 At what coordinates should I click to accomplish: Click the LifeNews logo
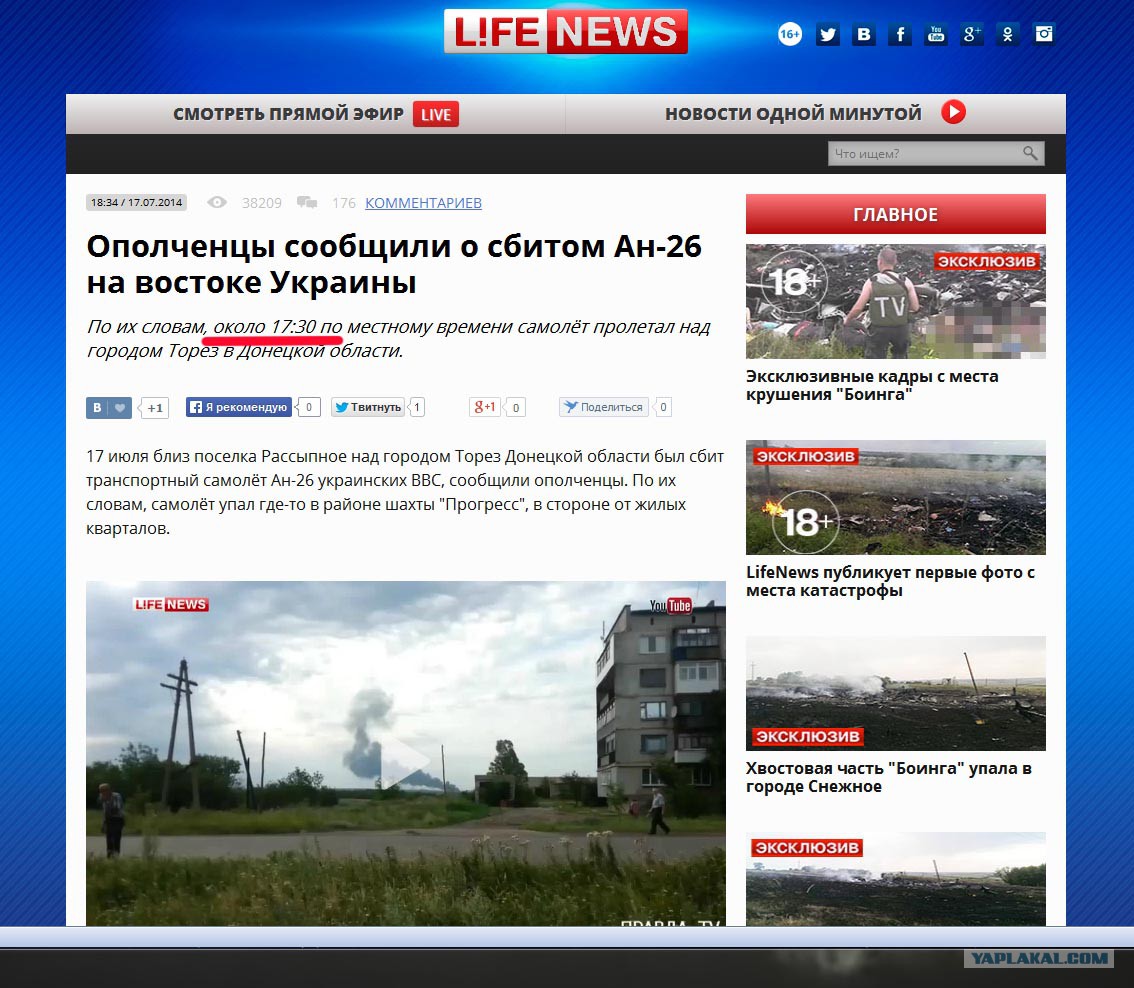pos(566,32)
